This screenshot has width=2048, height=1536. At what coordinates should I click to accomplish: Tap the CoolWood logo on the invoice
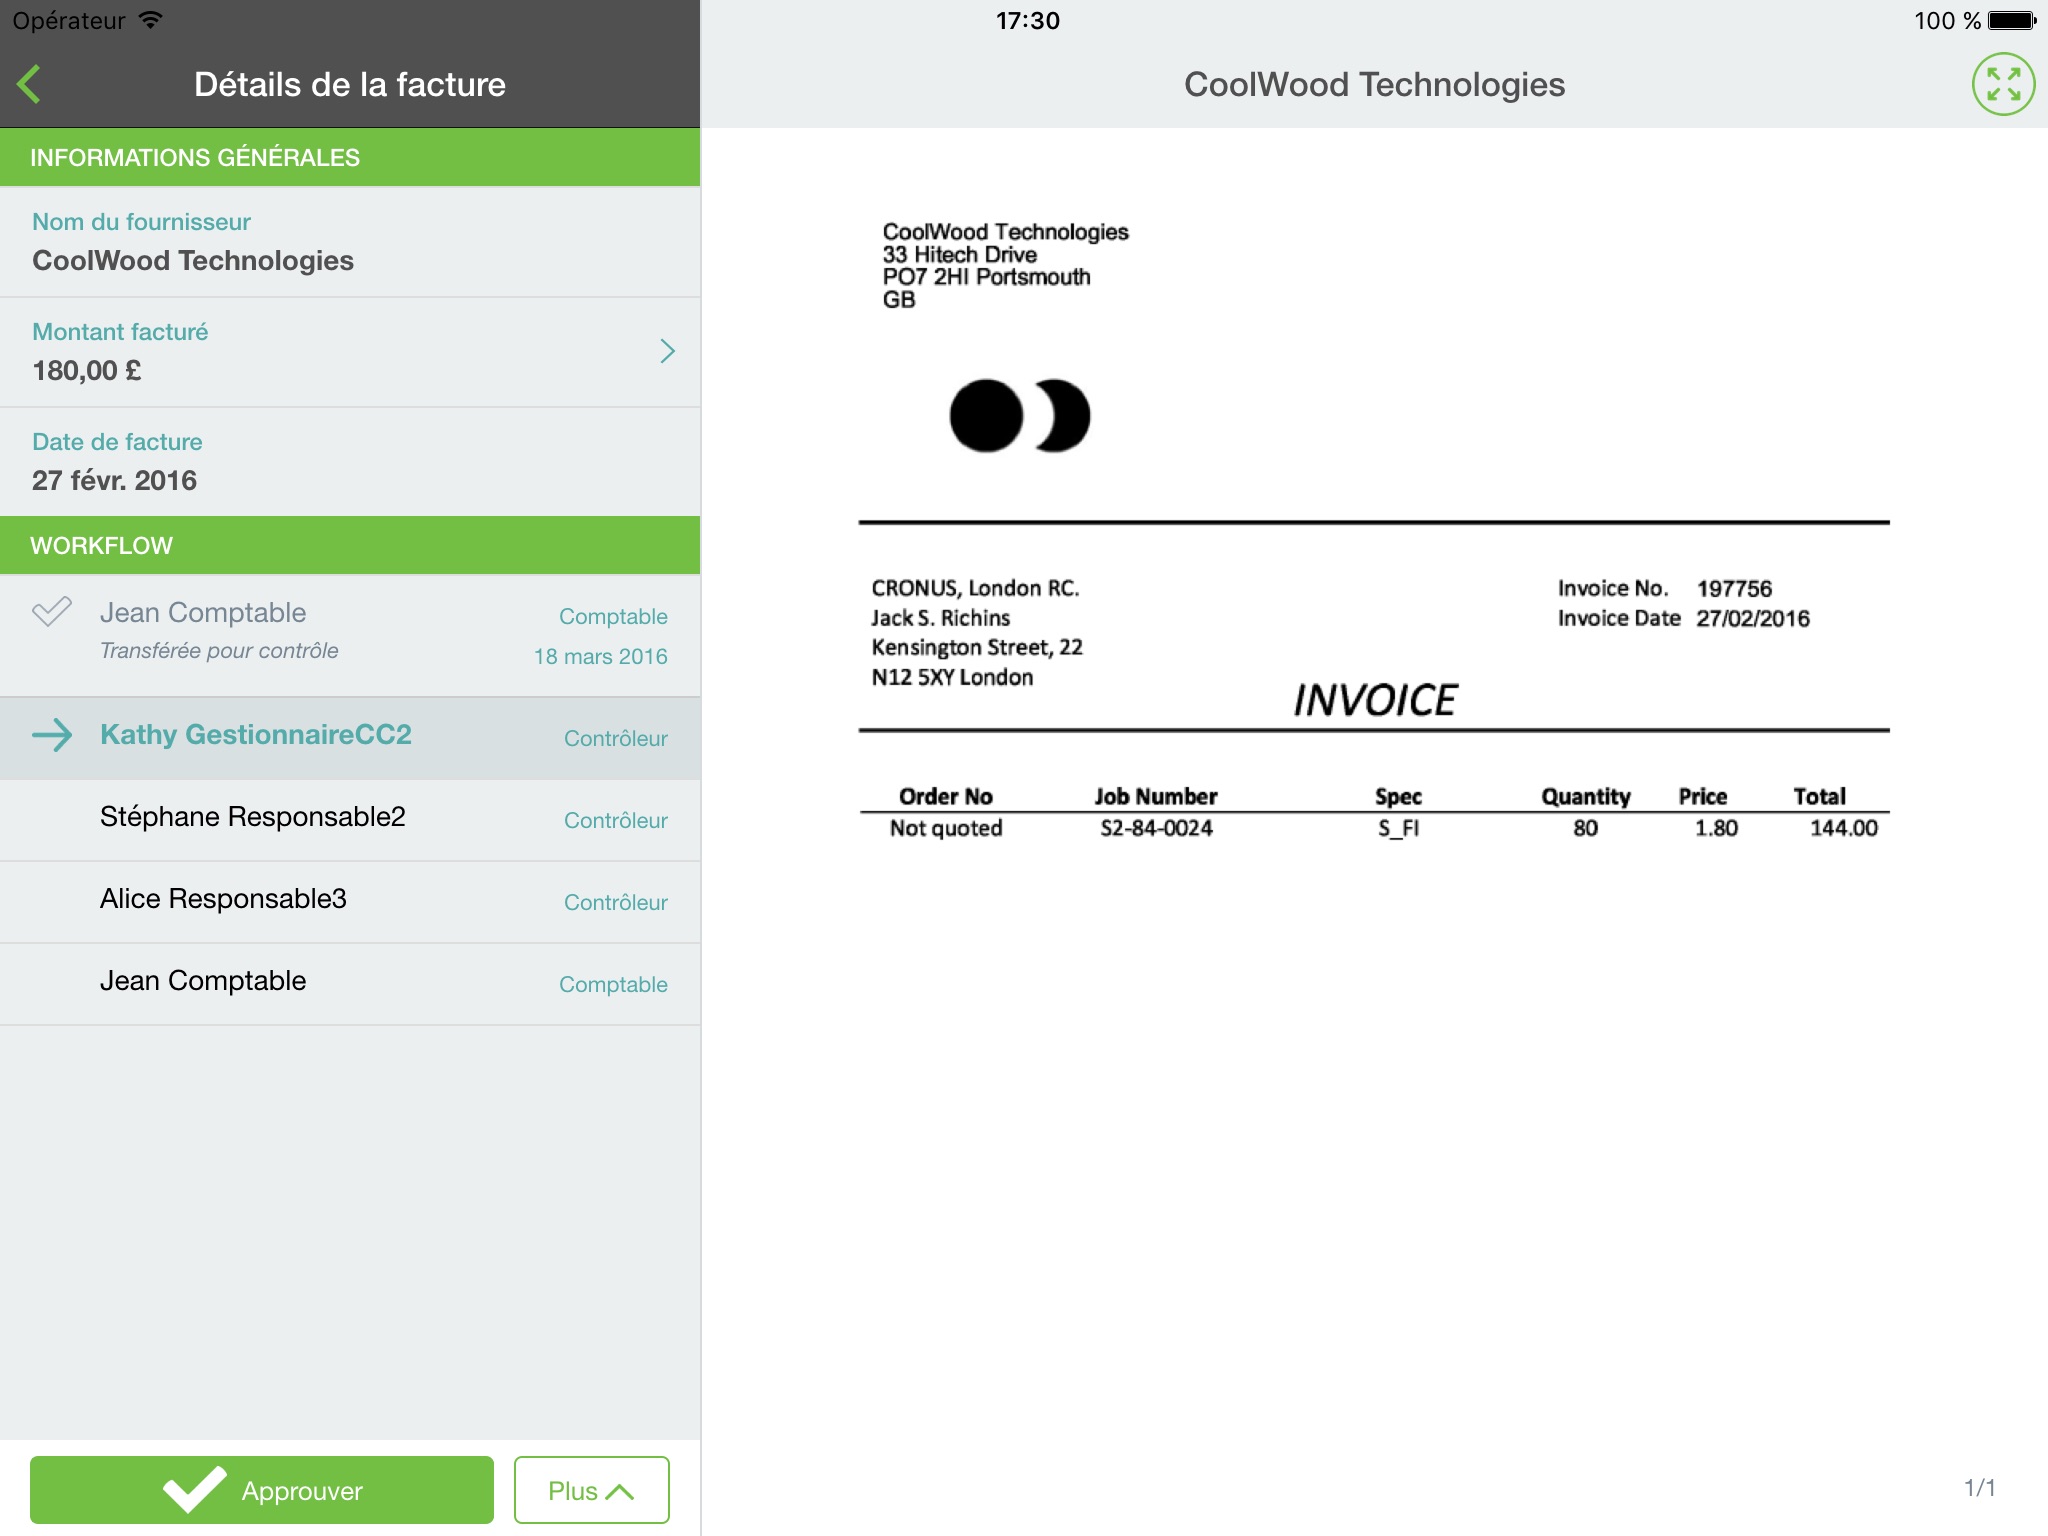1019,416
